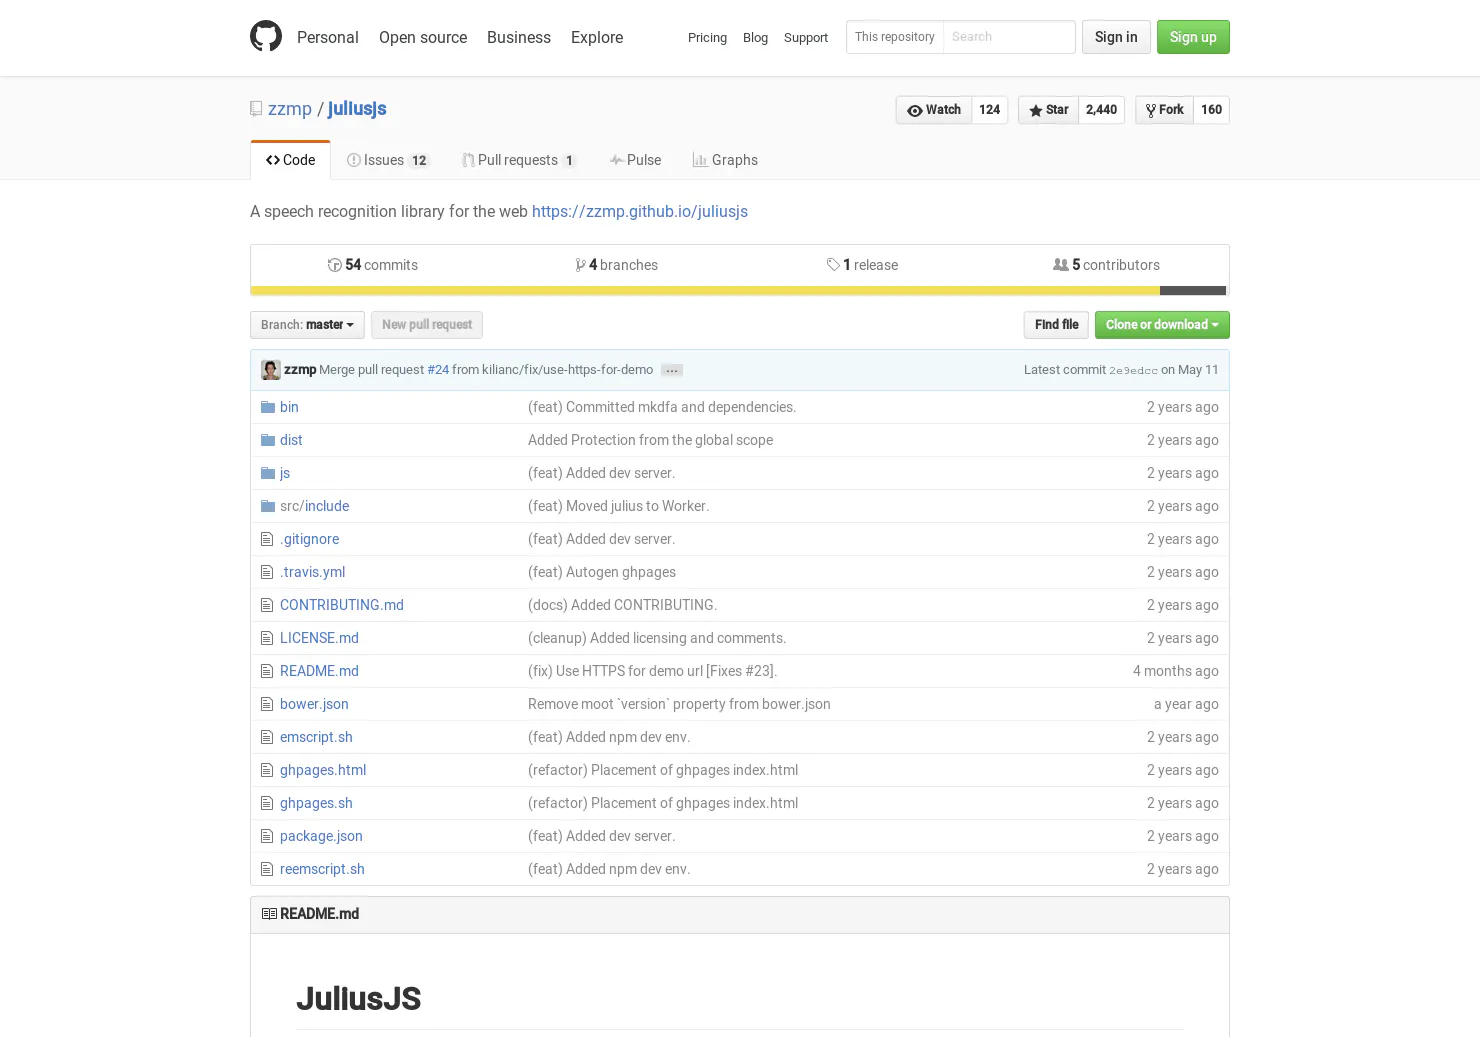Click the reemscript.sh file icon
Image resolution: width=1480 pixels, height=1037 pixels.
[267, 869]
